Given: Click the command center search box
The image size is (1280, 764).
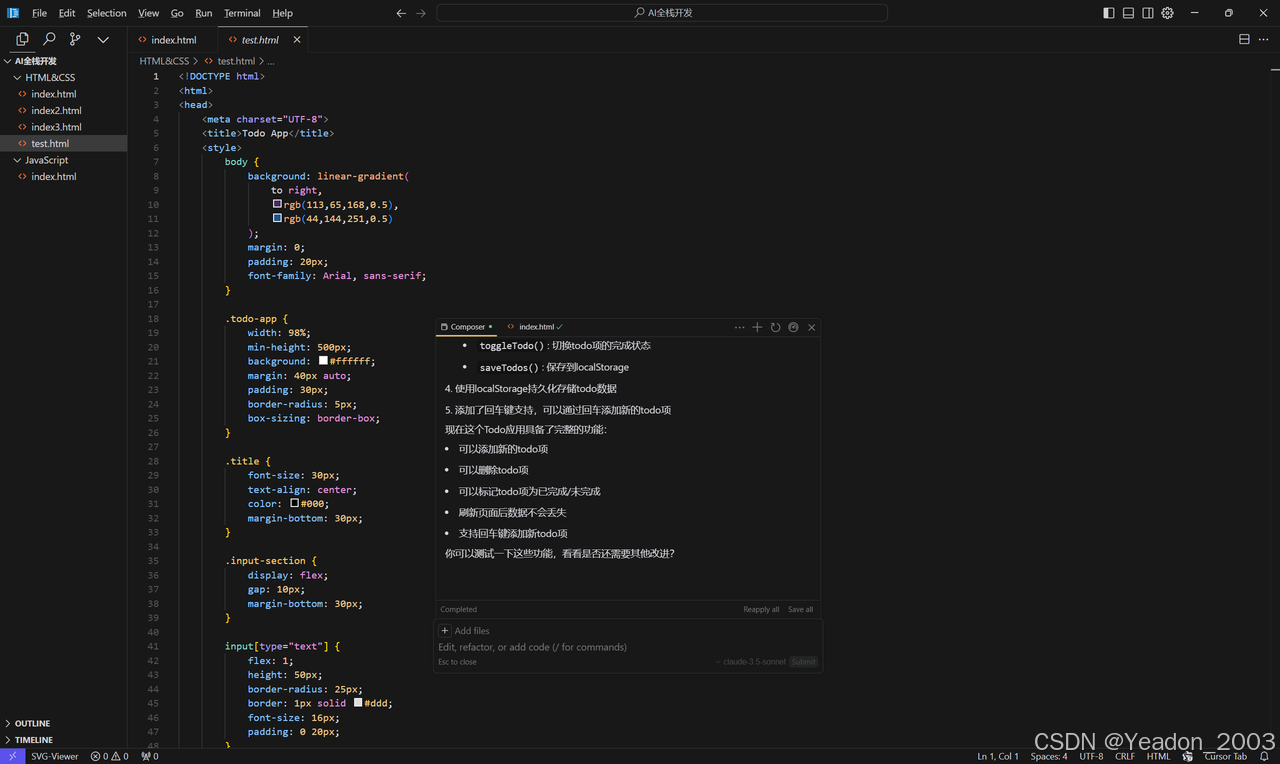Looking at the screenshot, I should (x=662, y=13).
